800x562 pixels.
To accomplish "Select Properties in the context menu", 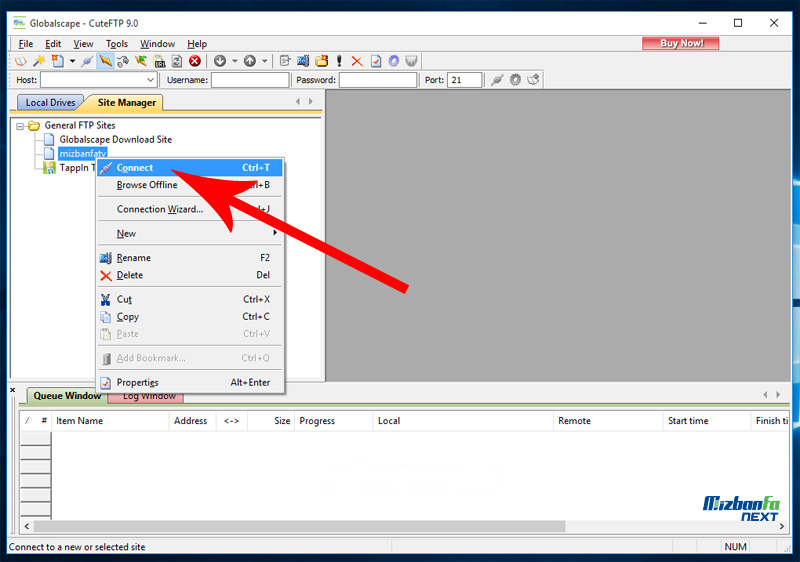I will [137, 382].
